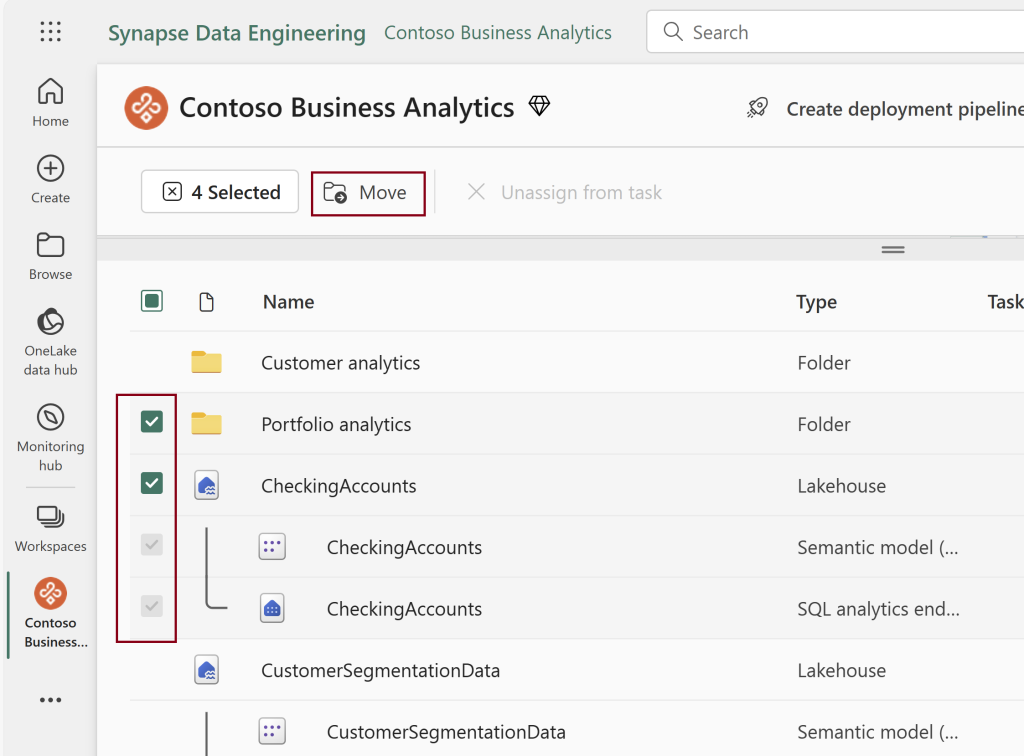
Task: Open the Customer analytics folder
Action: tap(340, 363)
